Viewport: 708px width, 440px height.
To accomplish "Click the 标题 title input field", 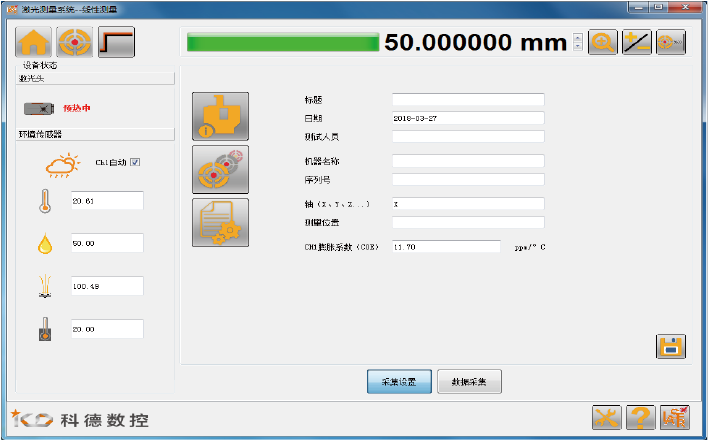I will point(468,100).
